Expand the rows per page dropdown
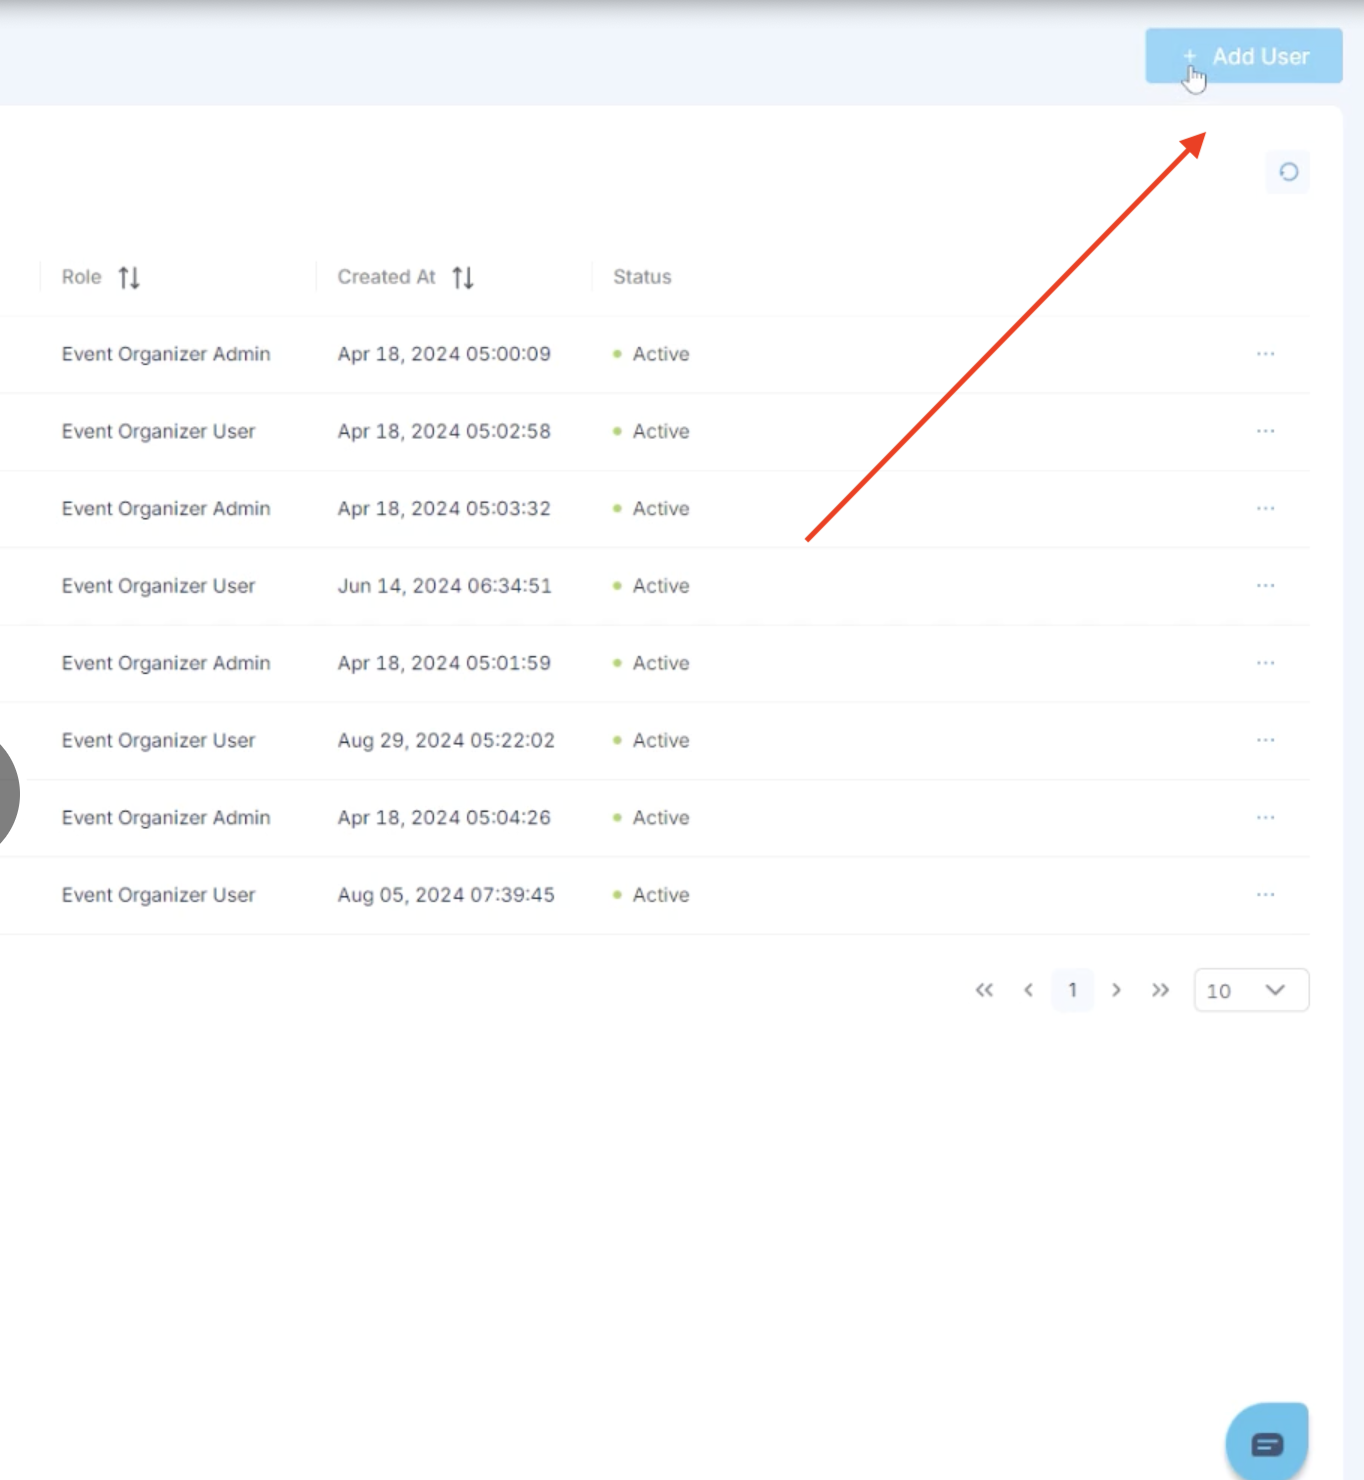This screenshot has height=1480, width=1364. (1251, 990)
